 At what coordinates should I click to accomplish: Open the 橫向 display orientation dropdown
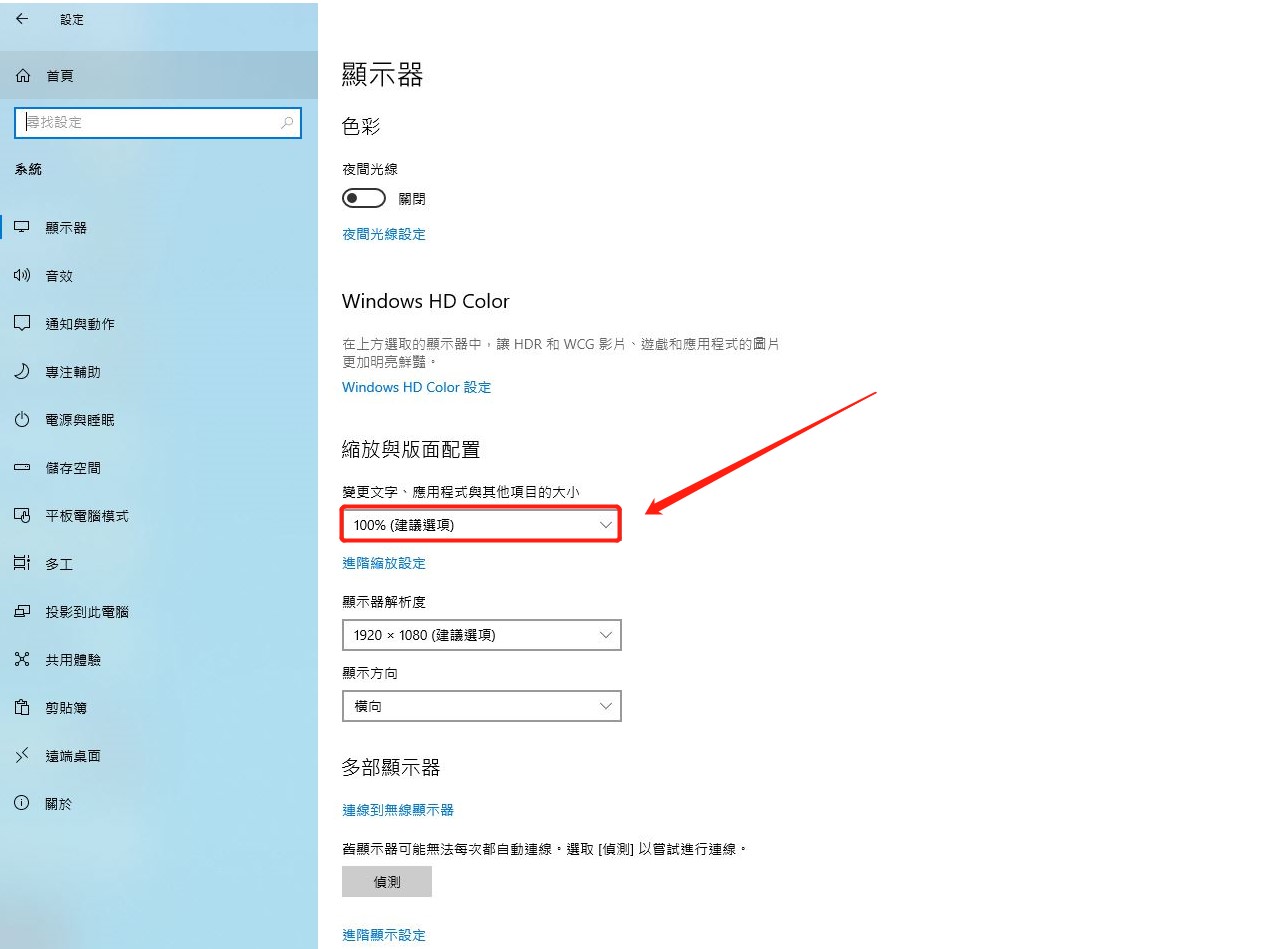pyautogui.click(x=482, y=706)
